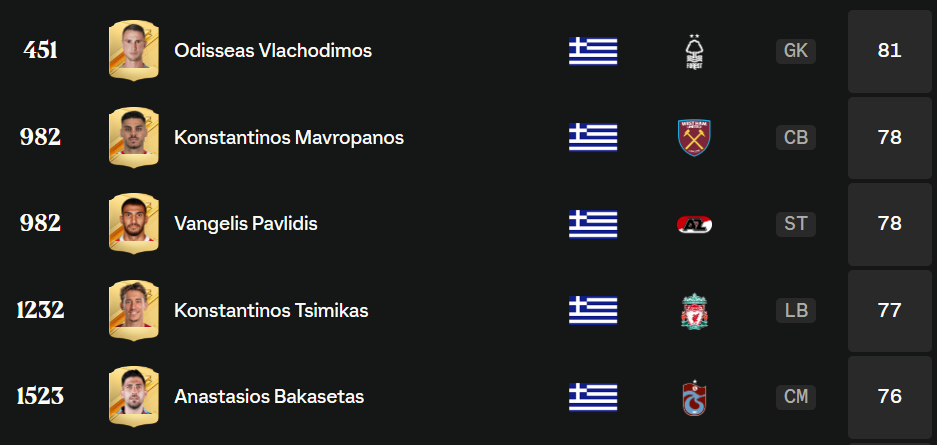This screenshot has width=937, height=445.
Task: Click the LB position badge
Action: 796,310
